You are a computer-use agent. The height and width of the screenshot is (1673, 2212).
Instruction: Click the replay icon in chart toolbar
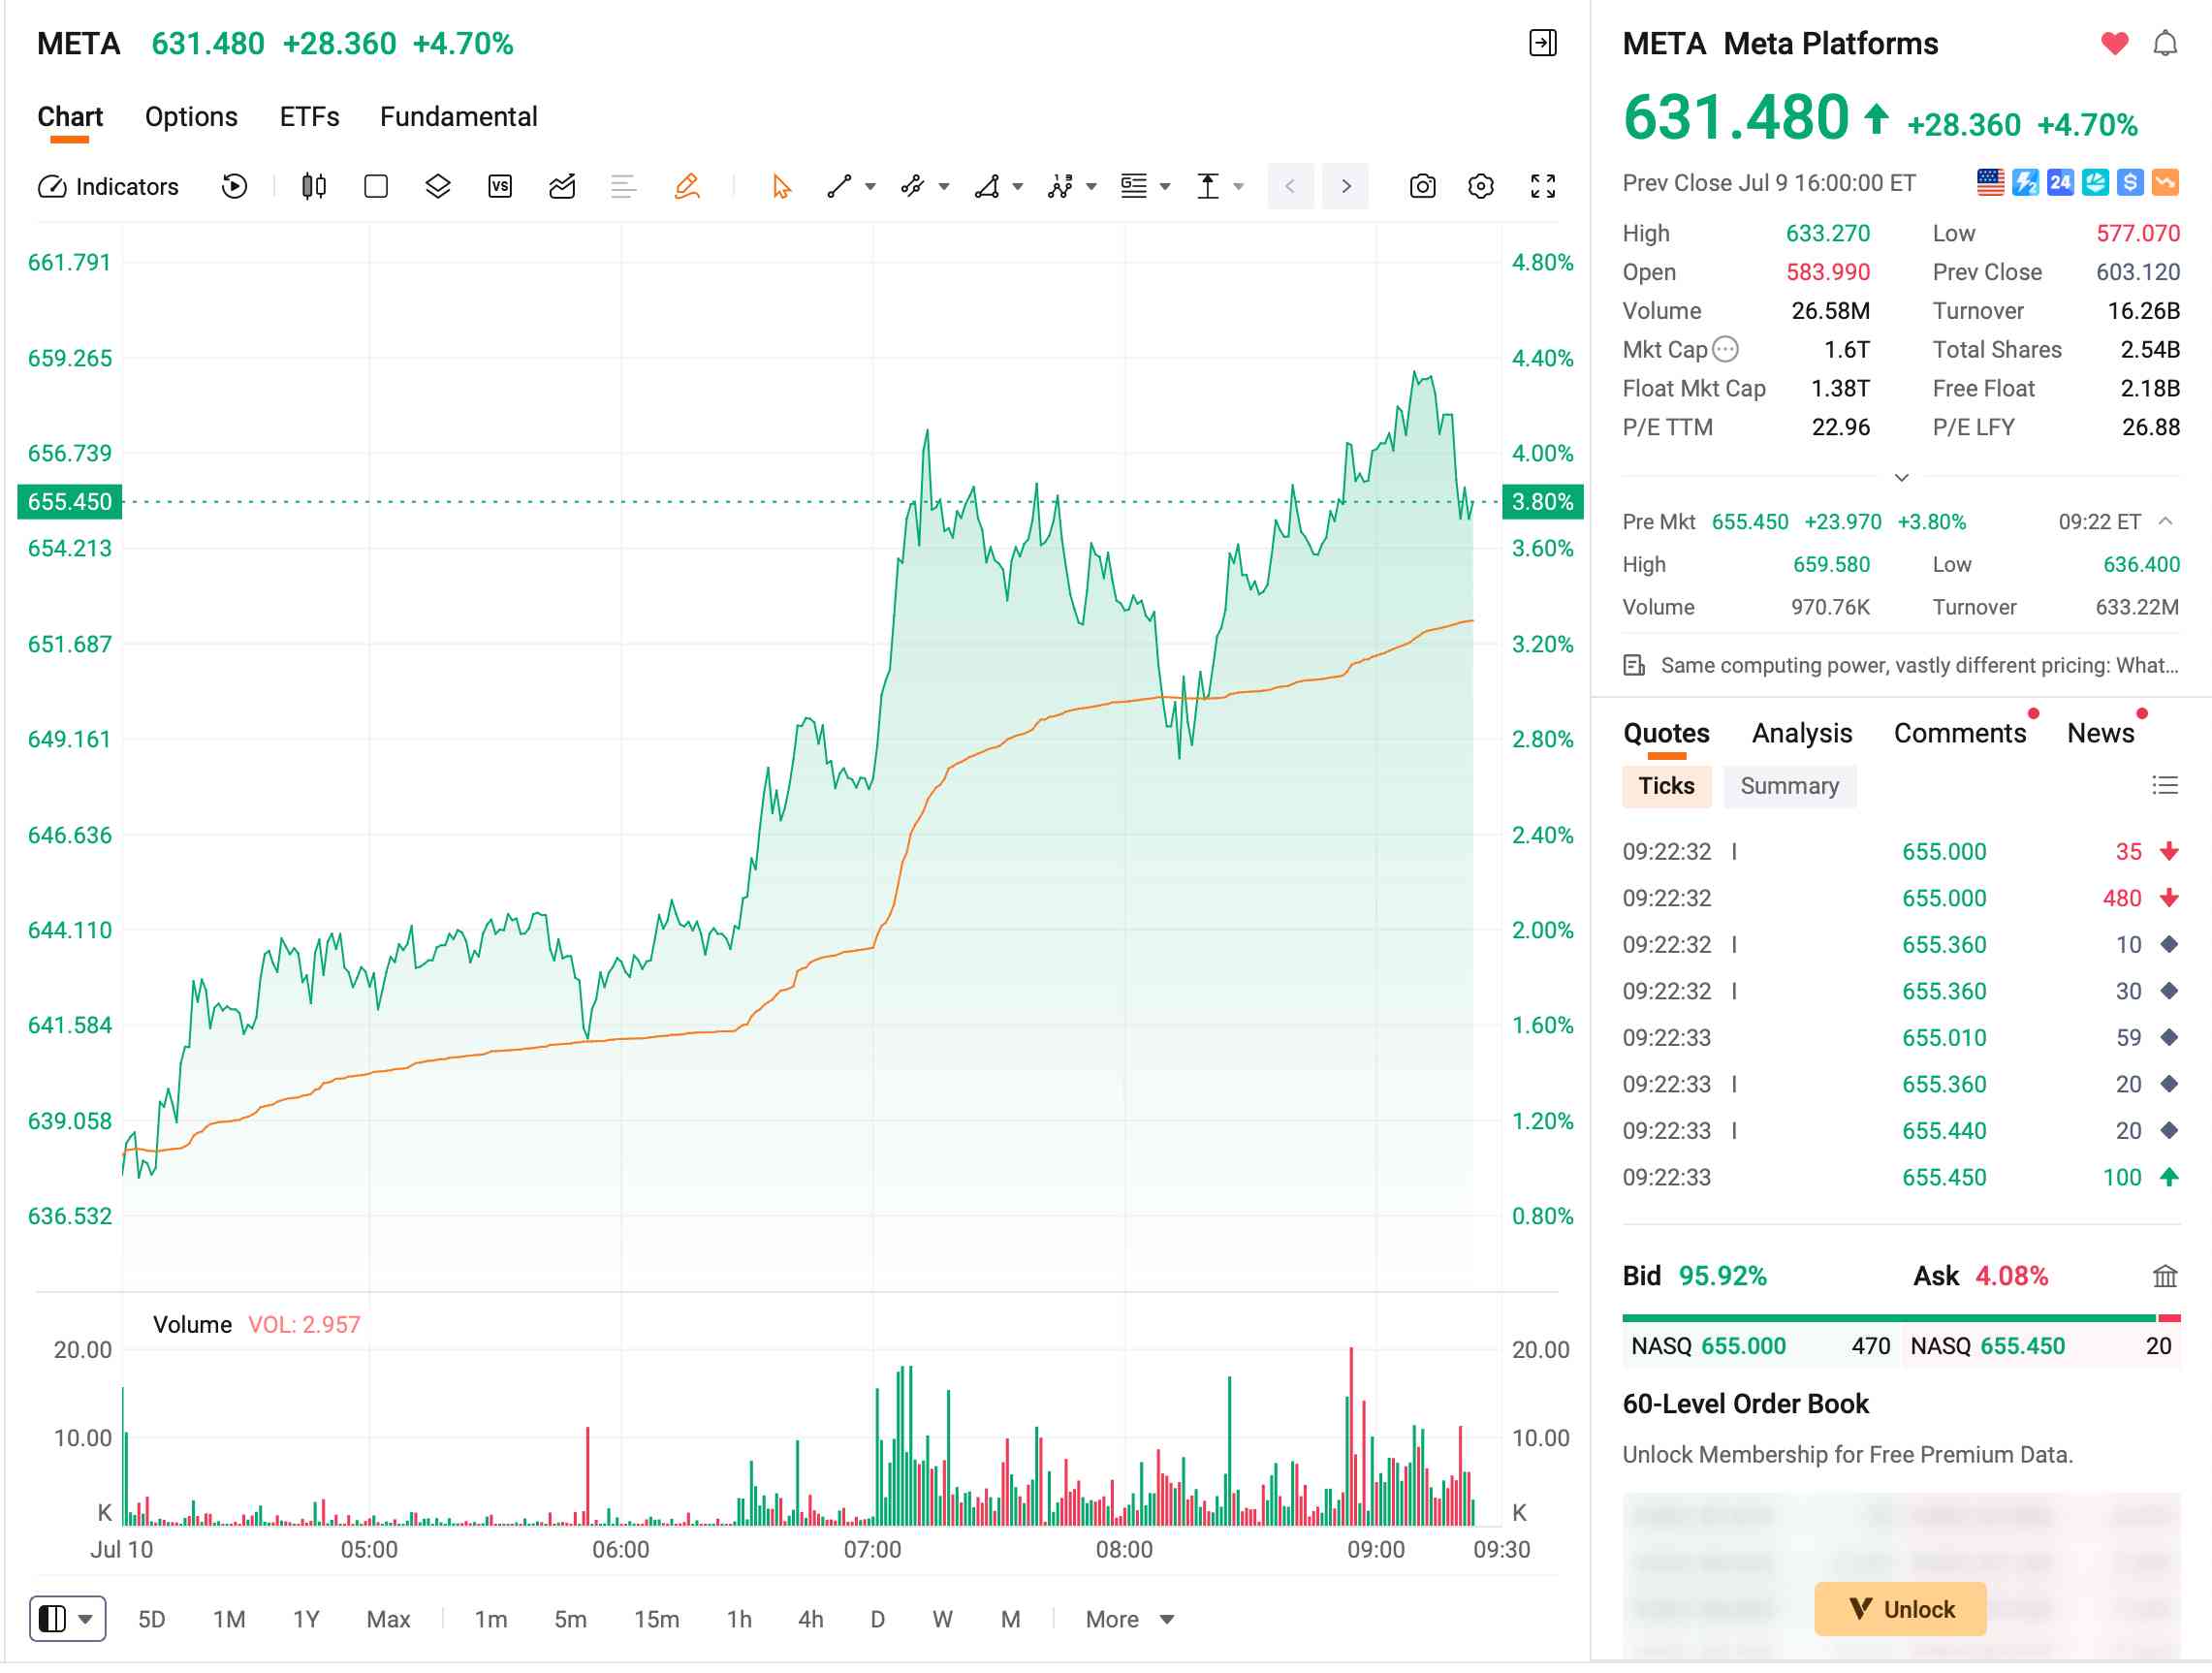coord(234,187)
